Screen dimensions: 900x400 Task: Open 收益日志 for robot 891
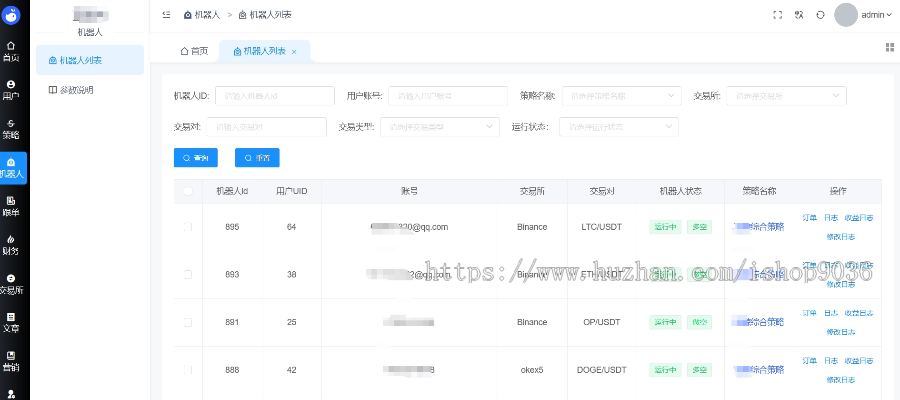point(859,313)
